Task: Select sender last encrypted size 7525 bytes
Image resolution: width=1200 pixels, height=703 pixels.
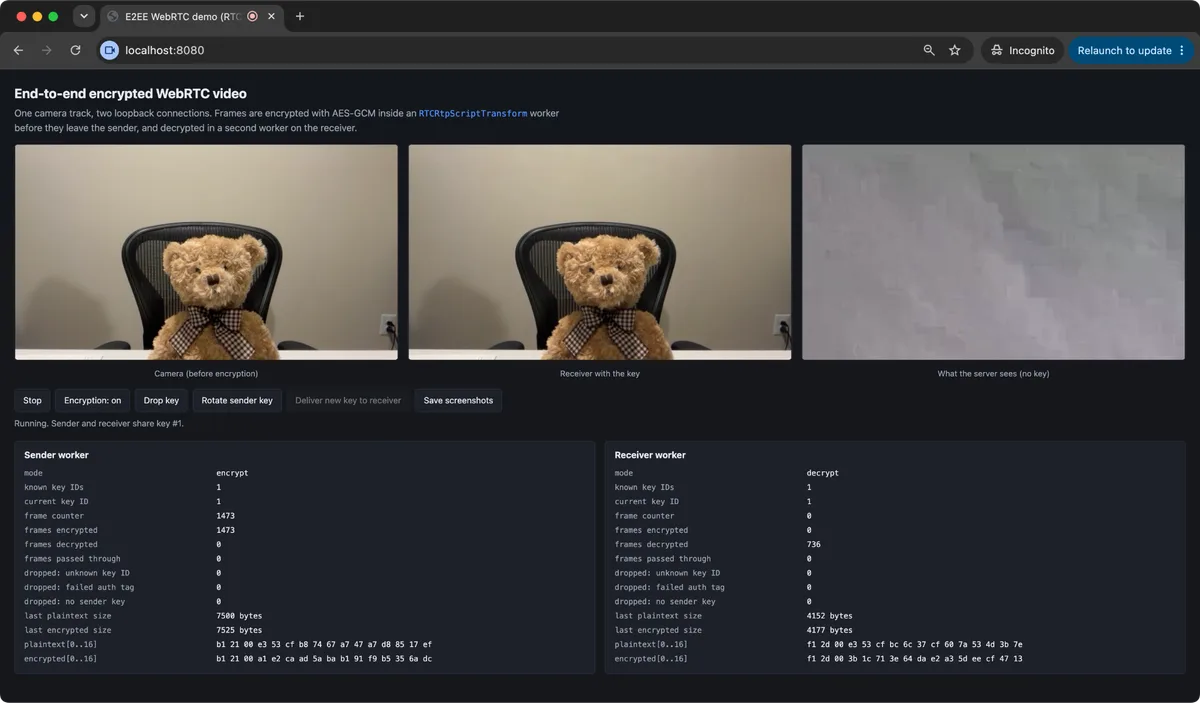Action: (x=239, y=630)
